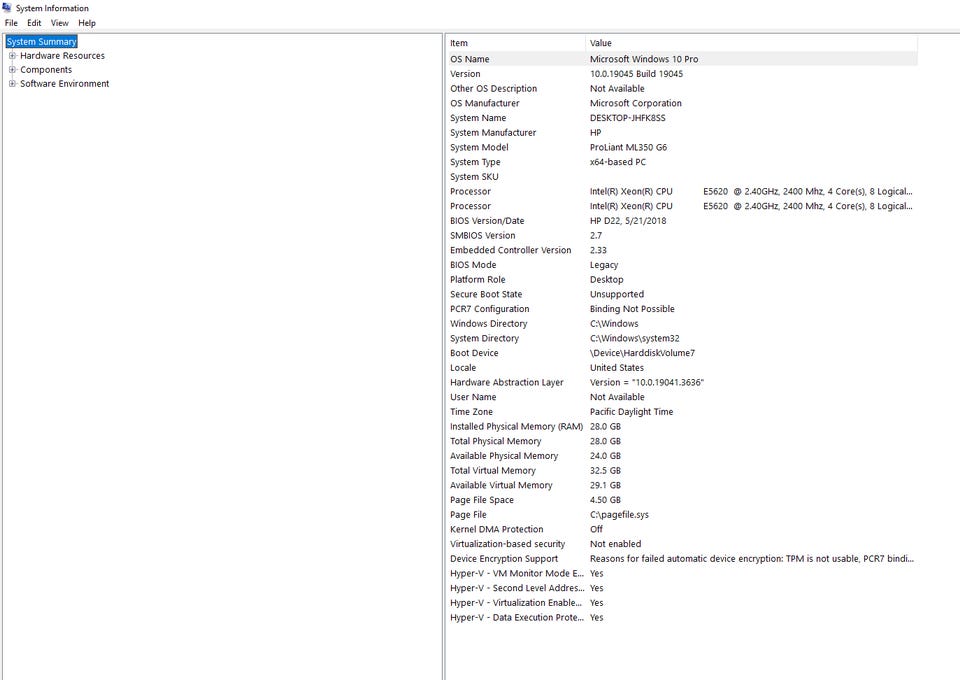
Task: Click the System Manufacturer label
Action: (493, 133)
